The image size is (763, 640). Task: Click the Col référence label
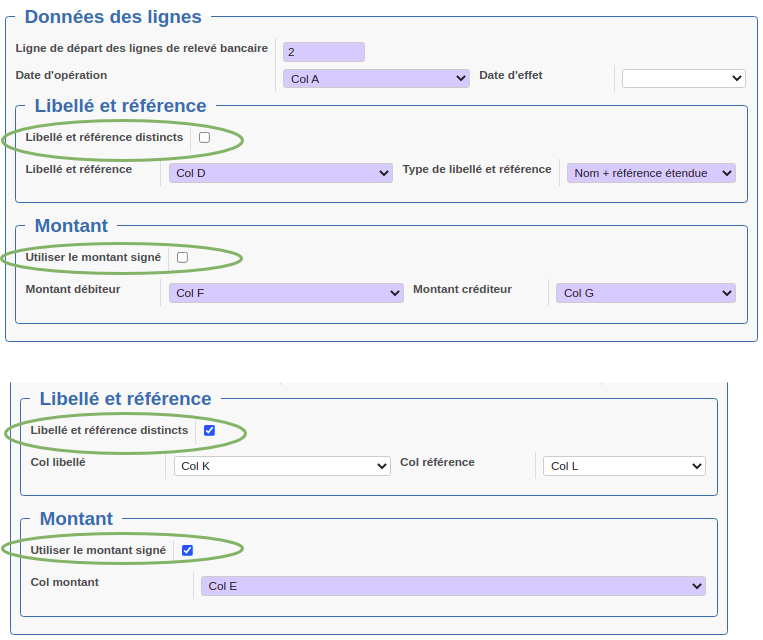tap(437, 462)
